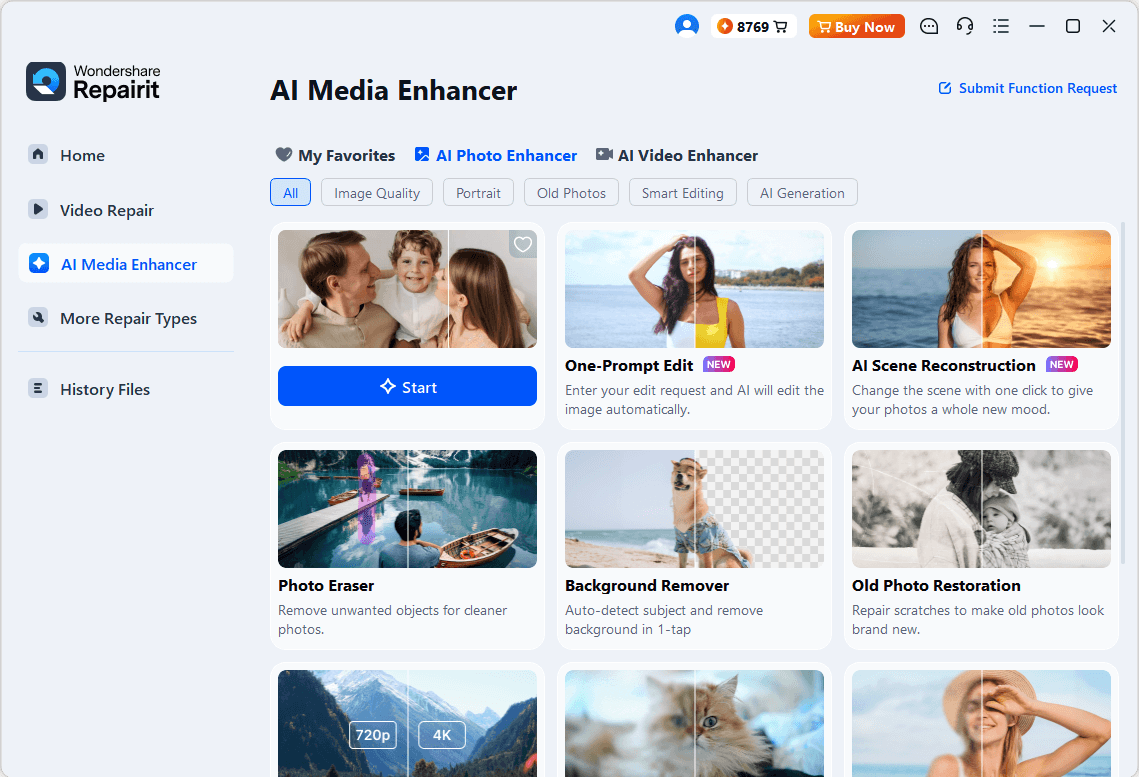This screenshot has width=1139, height=777.
Task: Open the One-Prompt Edit beach thumbnail
Action: coord(694,289)
